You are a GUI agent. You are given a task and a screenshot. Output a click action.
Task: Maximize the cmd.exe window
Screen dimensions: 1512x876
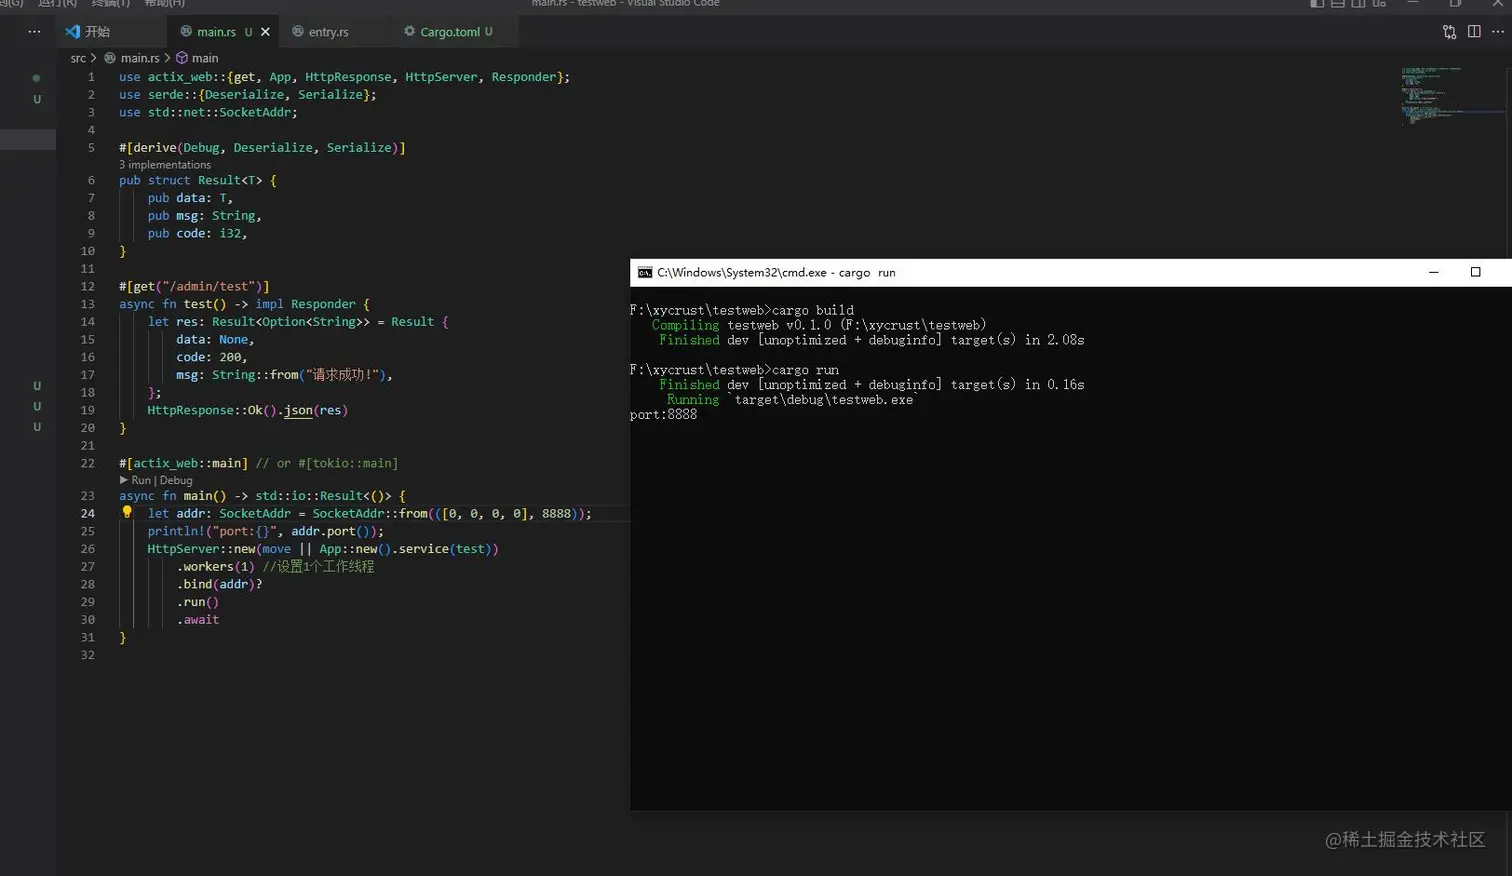click(1475, 272)
